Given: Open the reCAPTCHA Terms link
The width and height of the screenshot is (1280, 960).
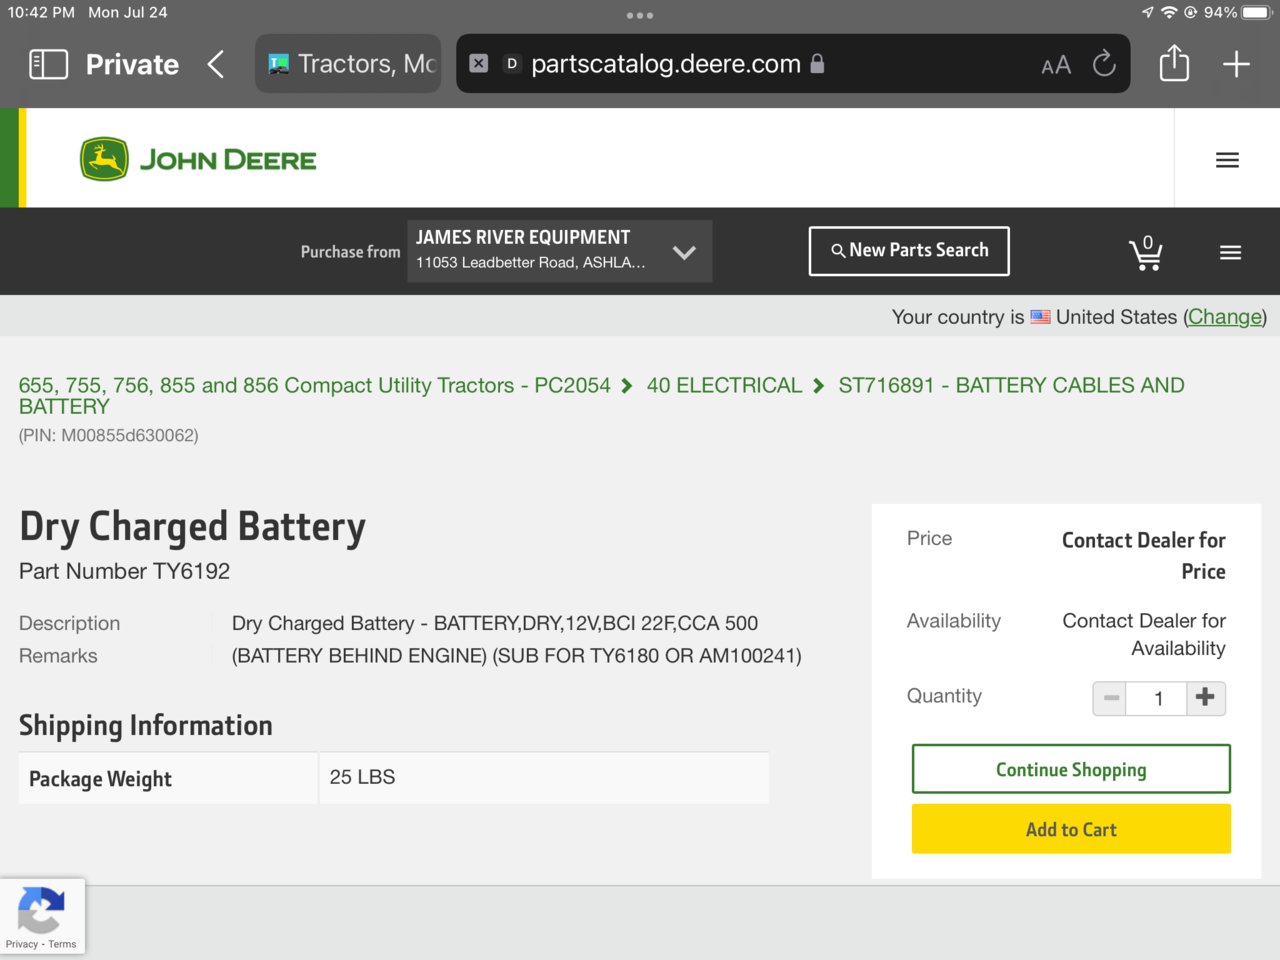Looking at the screenshot, I should click(x=62, y=944).
